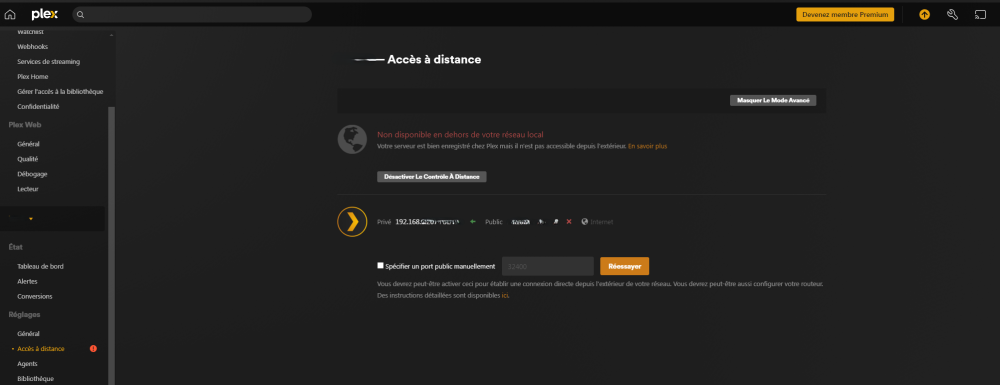Click the Masquer Le Mode Avancé button
The width and height of the screenshot is (1000, 385).
click(x=773, y=101)
